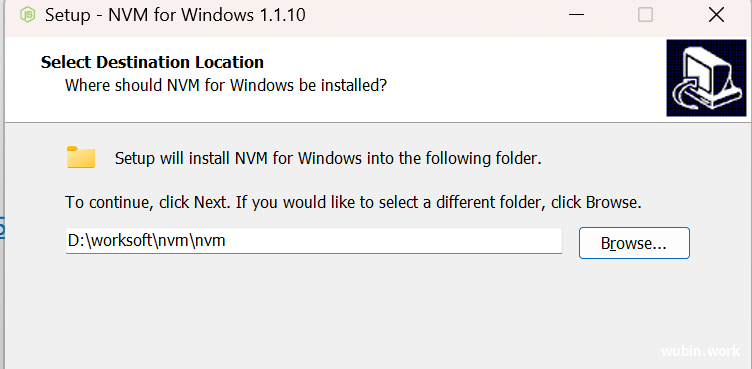This screenshot has height=369, width=752.
Task: Click the greyed-out maximize button
Action: coord(645,15)
